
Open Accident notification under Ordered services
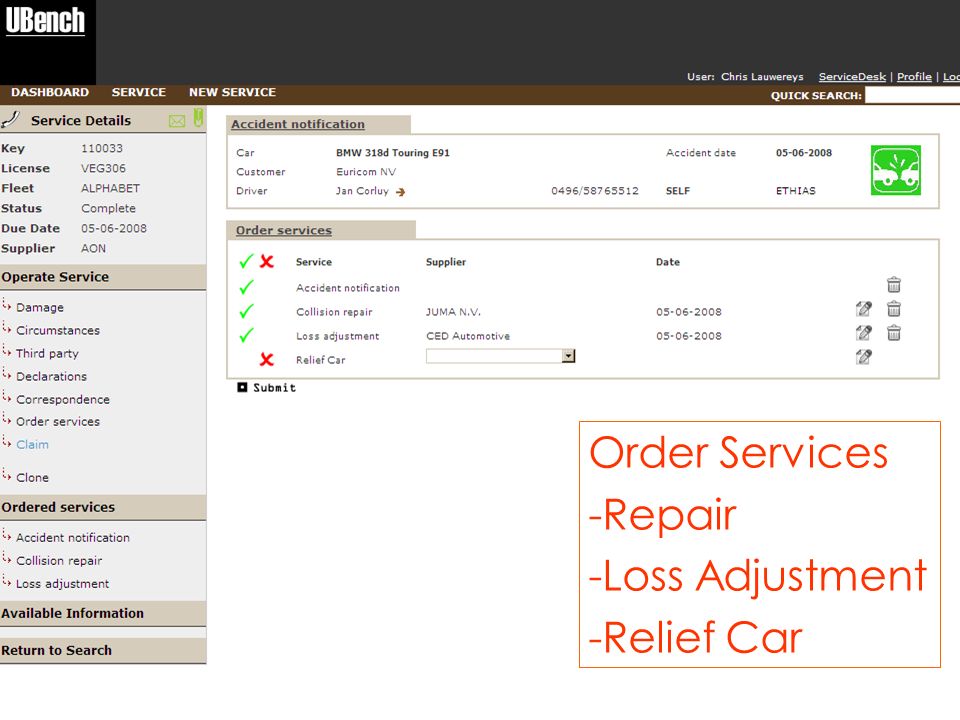[x=73, y=538]
